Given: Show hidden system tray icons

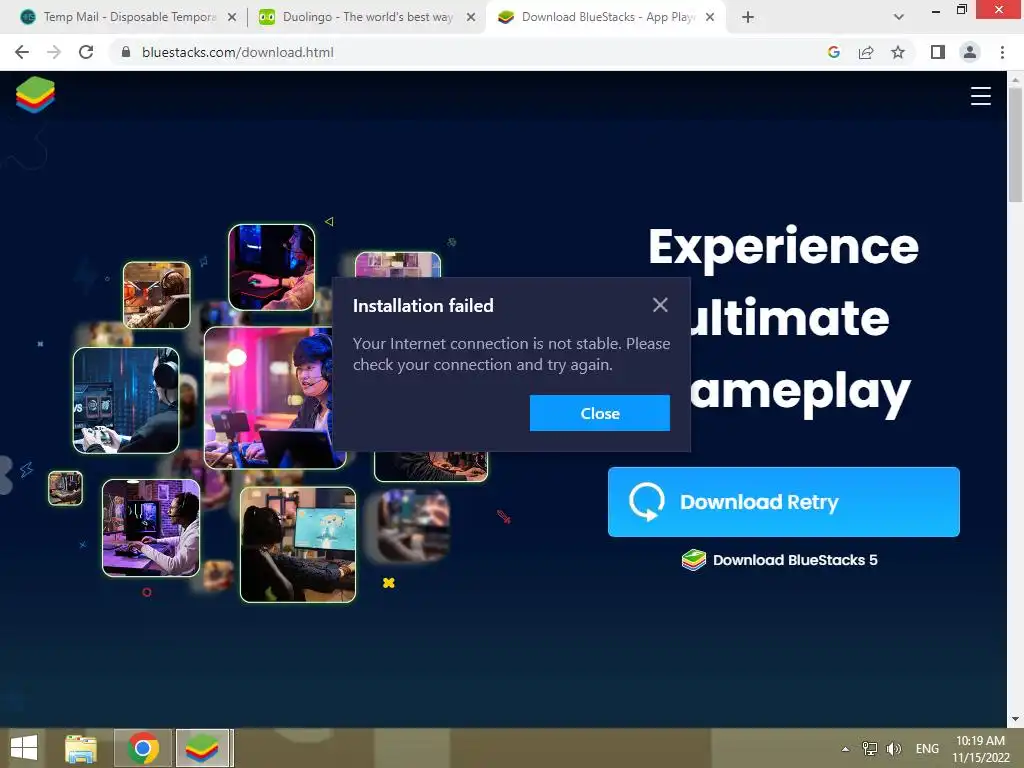Looking at the screenshot, I should 845,749.
